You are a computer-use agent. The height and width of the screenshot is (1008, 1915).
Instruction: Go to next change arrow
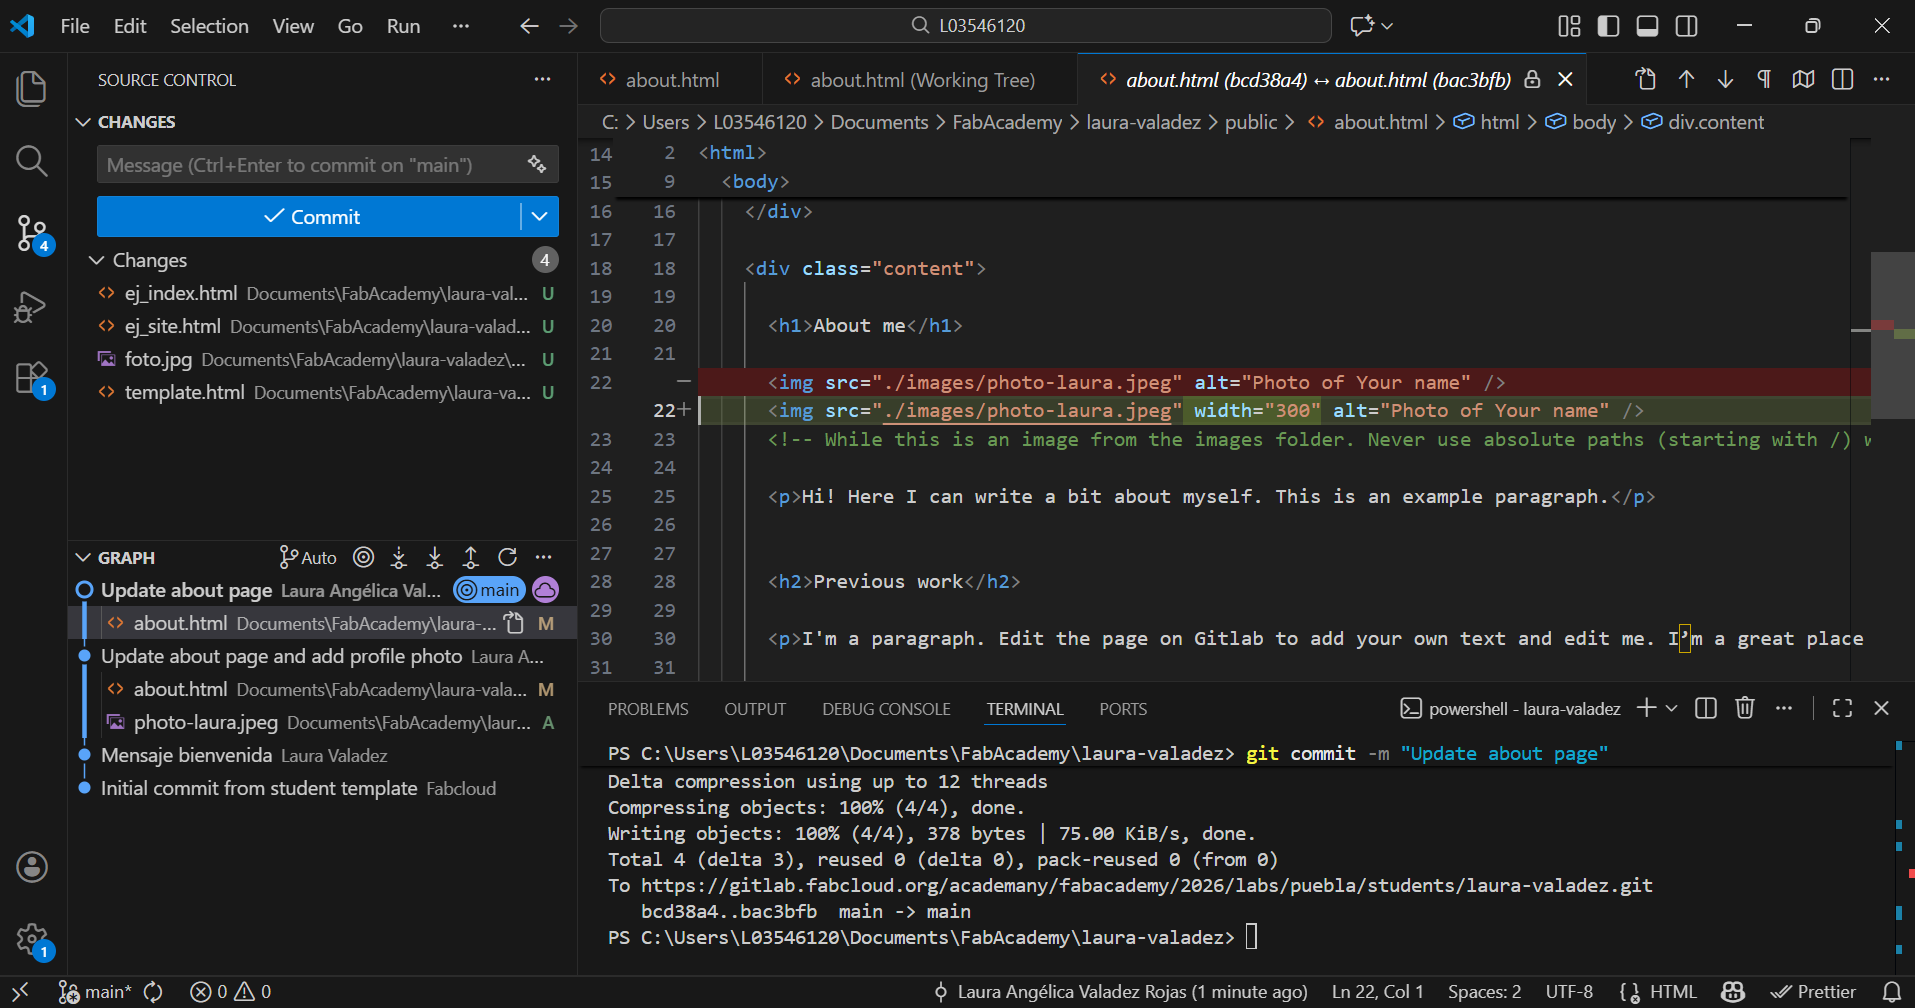pos(1725,80)
